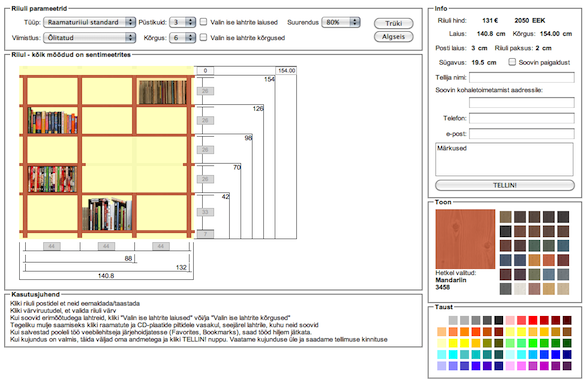Viewport: 586px width, 380px height.
Task: Click the large Mandariin tone preview
Action: (x=465, y=239)
